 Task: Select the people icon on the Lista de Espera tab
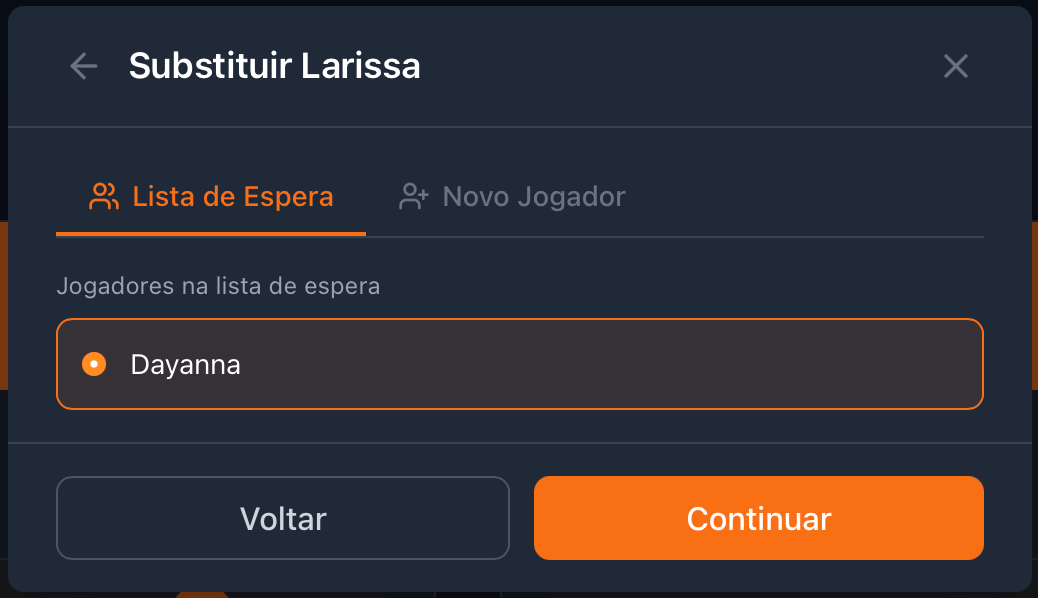[x=103, y=196]
